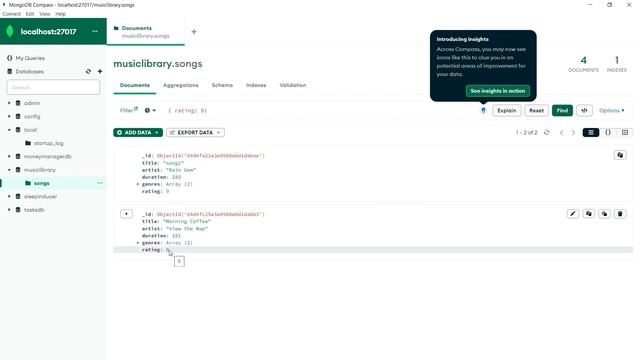Open the Help menu
The width and height of the screenshot is (640, 360).
60,14
